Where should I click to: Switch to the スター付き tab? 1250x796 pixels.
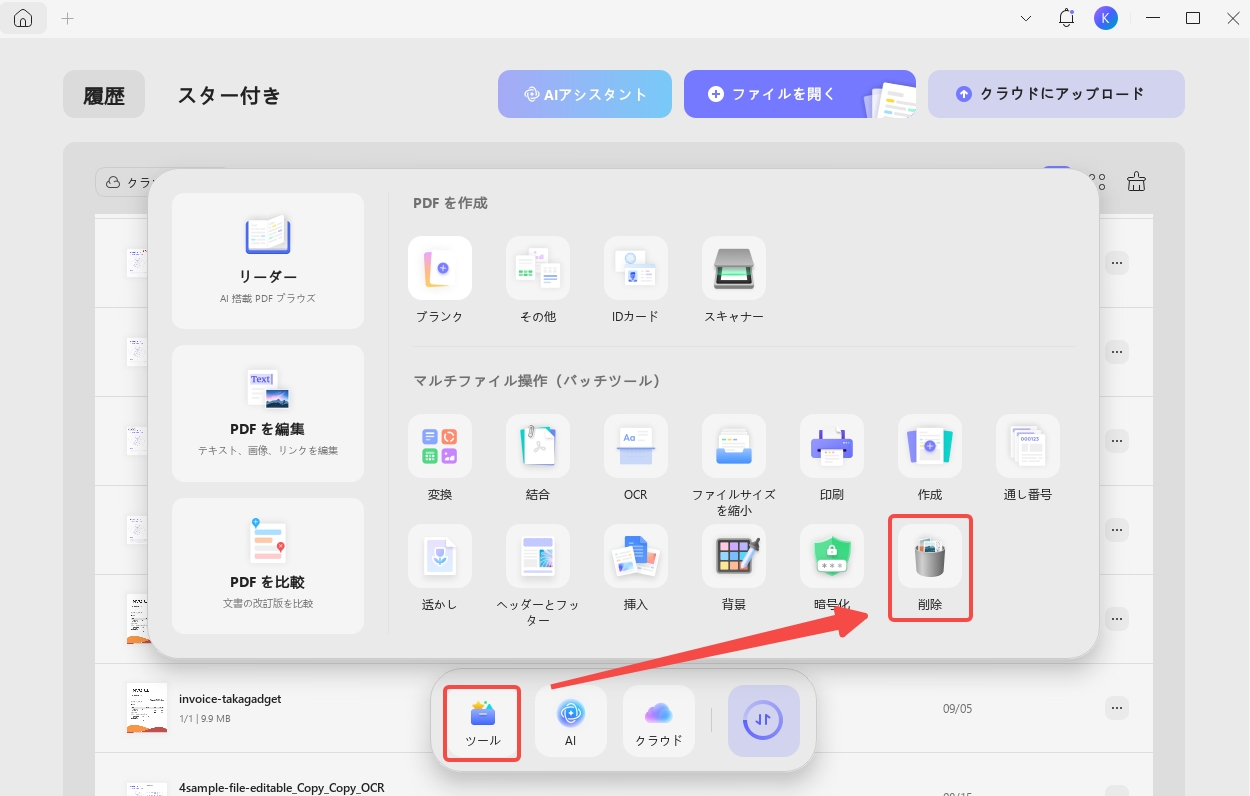tap(229, 95)
